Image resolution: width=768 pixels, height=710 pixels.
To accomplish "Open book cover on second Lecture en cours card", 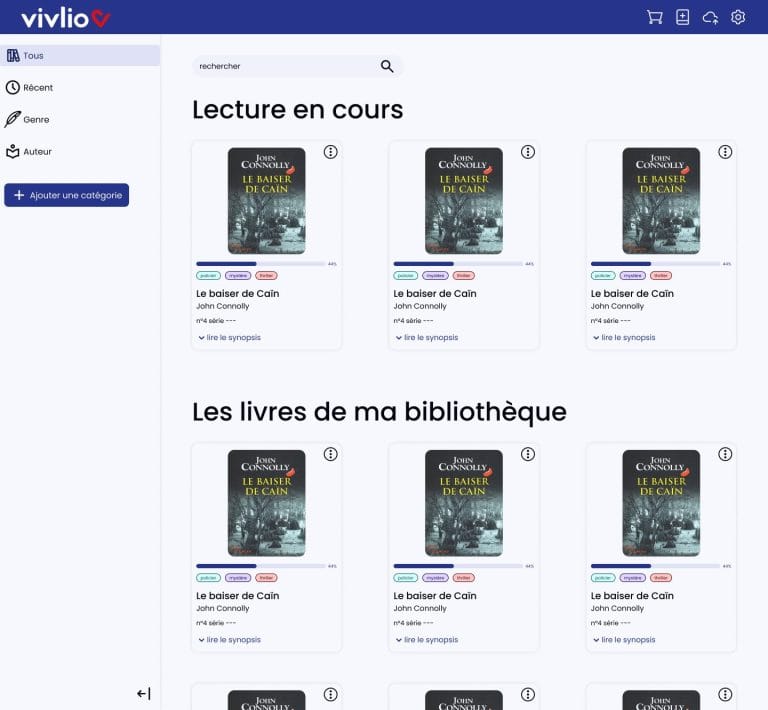I will click(x=464, y=201).
